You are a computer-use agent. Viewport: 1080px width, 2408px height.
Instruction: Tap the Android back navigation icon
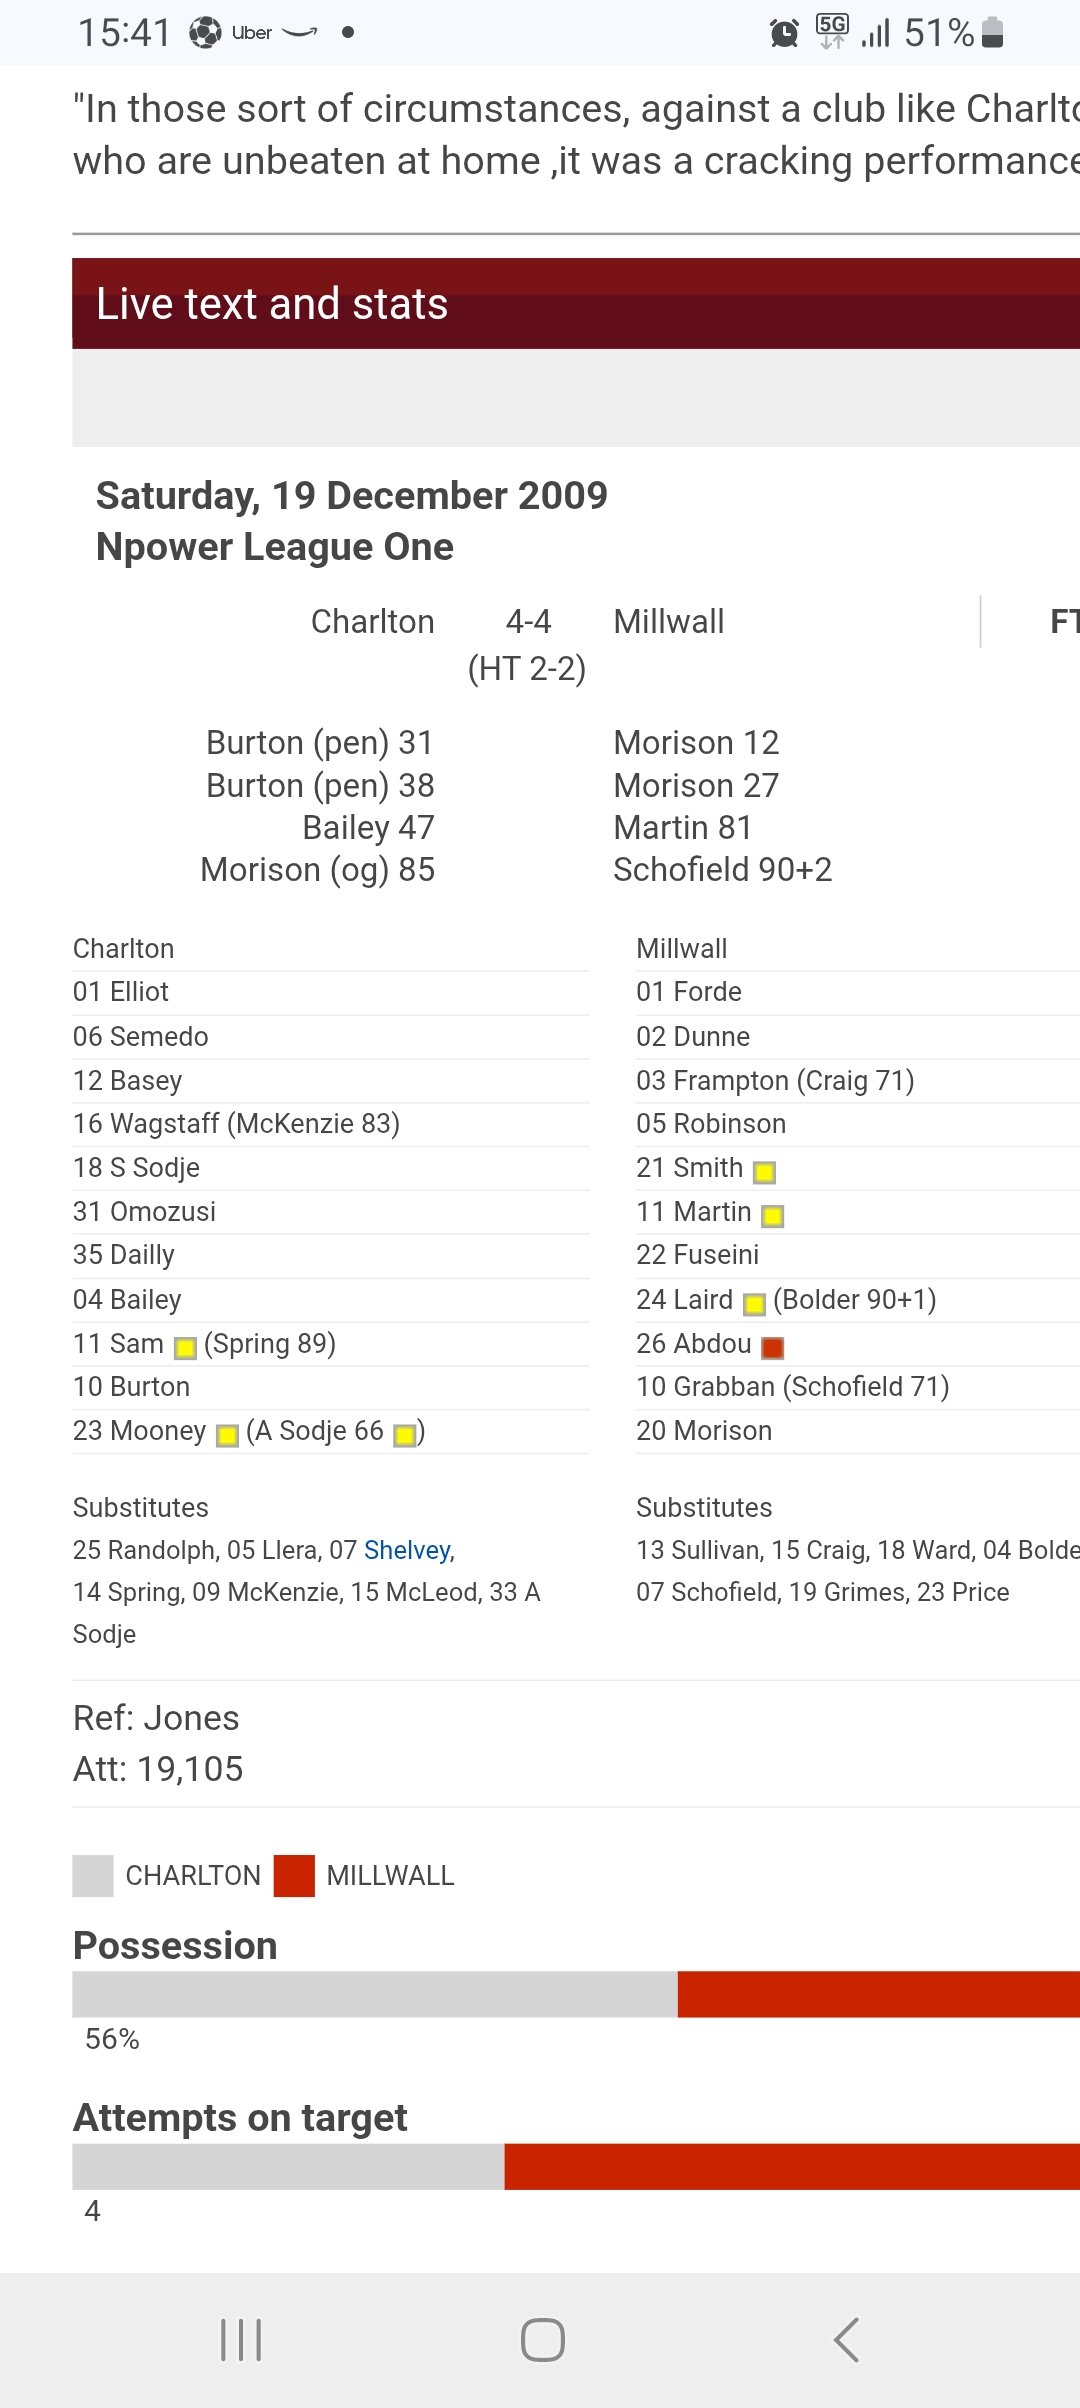click(846, 2340)
